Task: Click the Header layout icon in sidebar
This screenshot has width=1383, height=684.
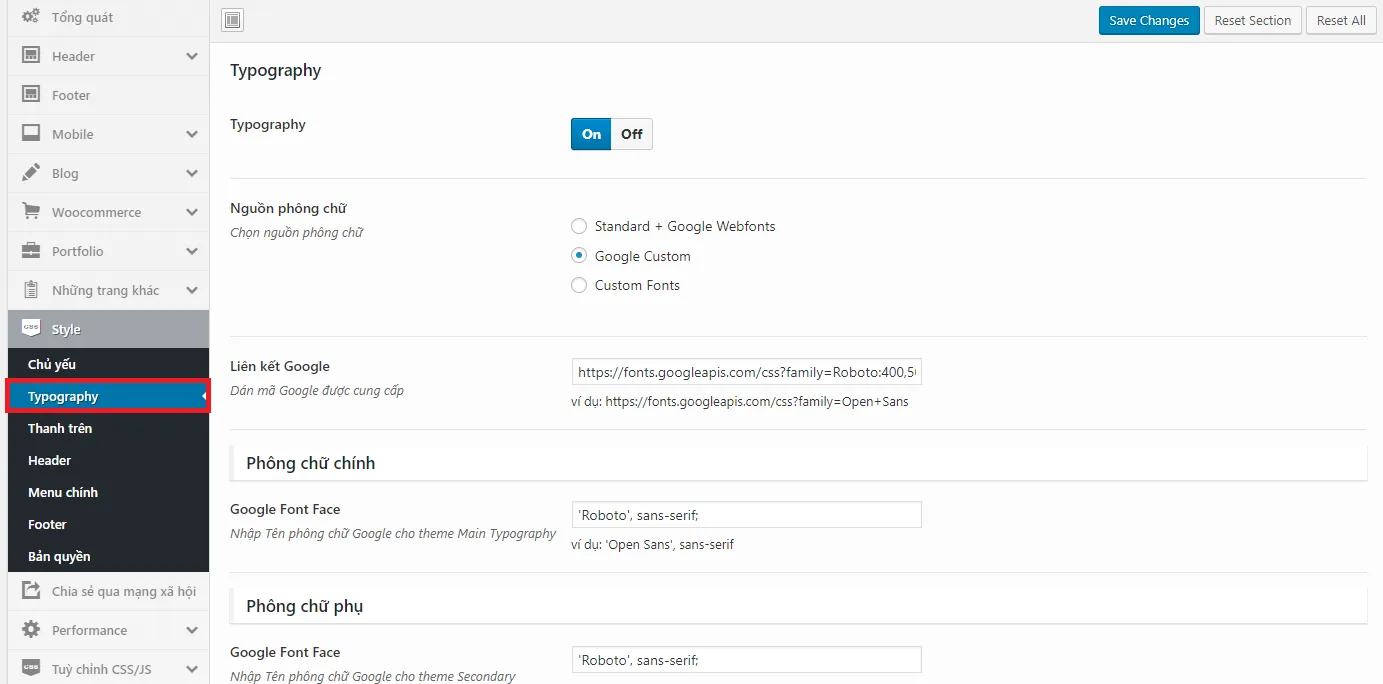Action: 31,56
